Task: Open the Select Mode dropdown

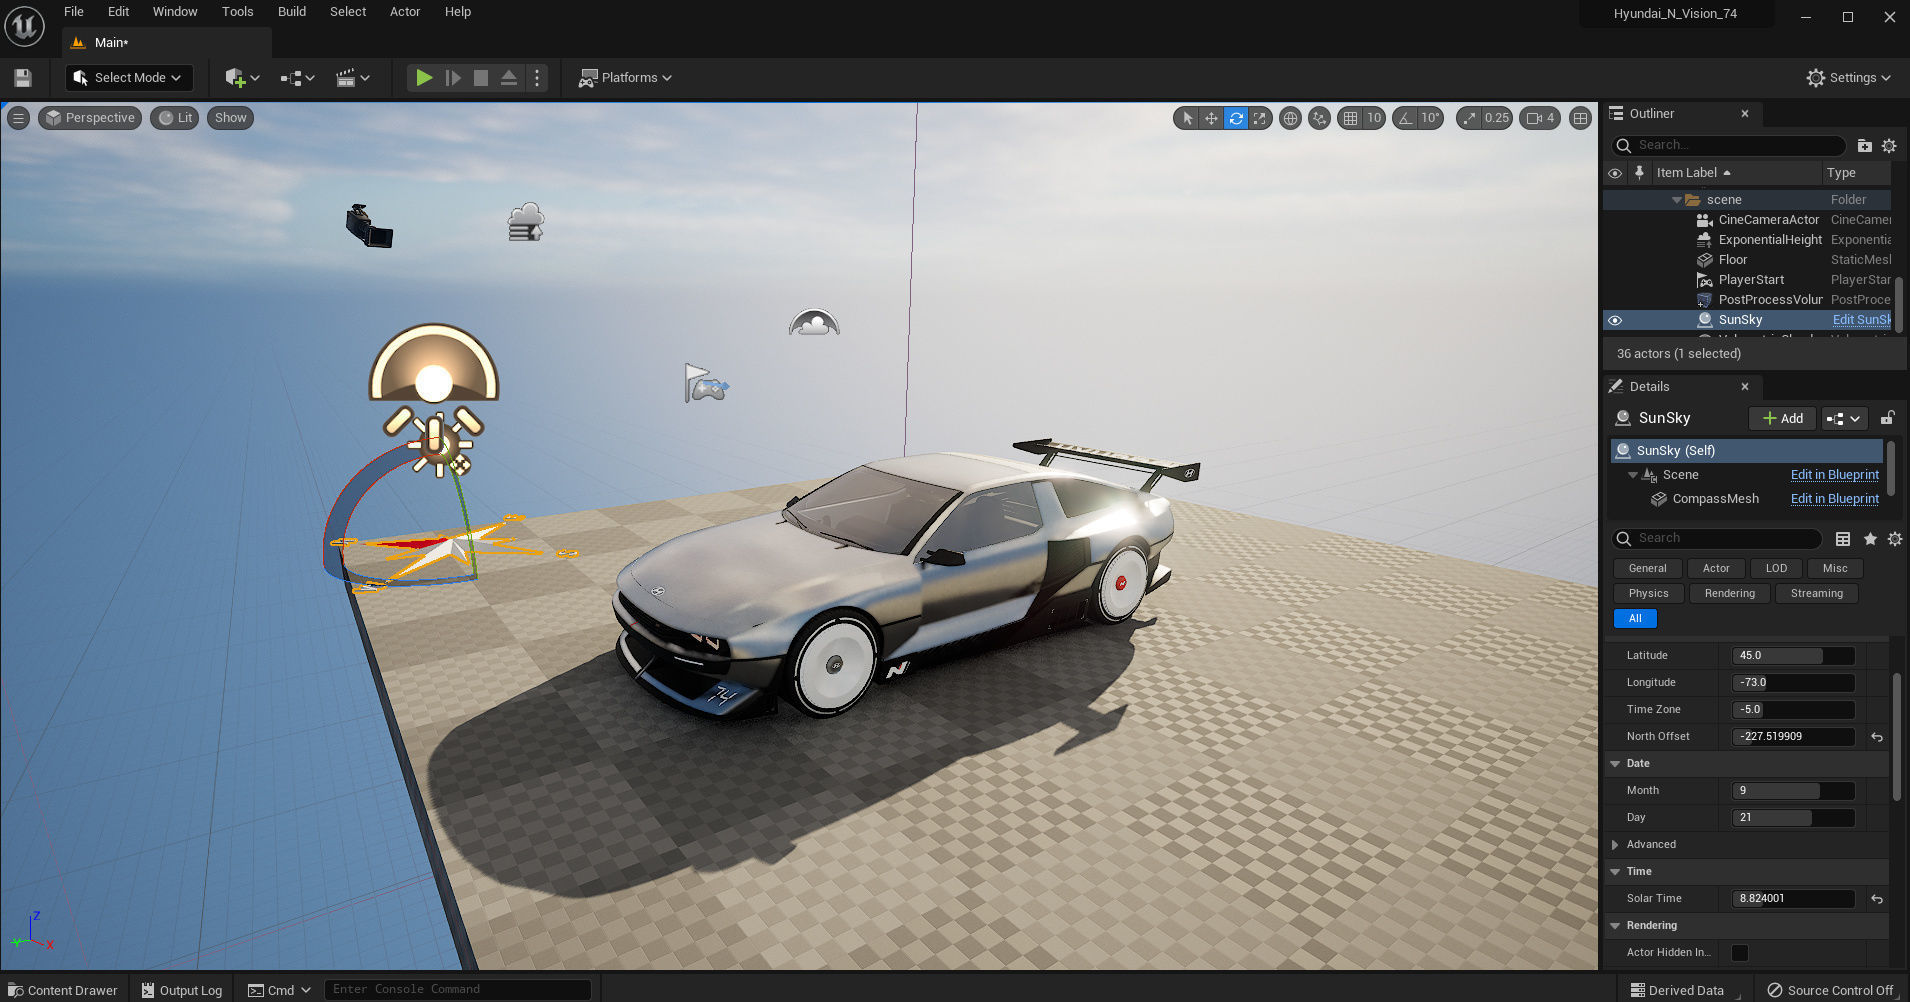Action: coord(128,78)
